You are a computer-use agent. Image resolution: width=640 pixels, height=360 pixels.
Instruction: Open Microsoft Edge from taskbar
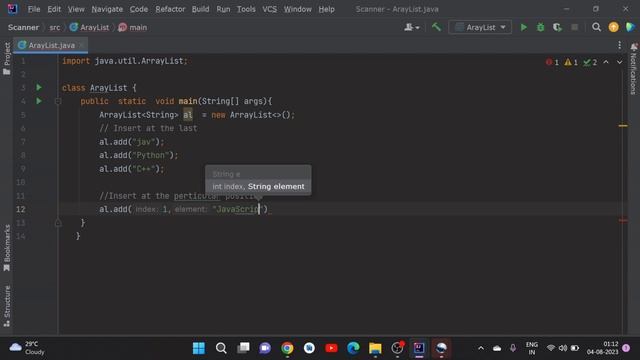coord(353,348)
